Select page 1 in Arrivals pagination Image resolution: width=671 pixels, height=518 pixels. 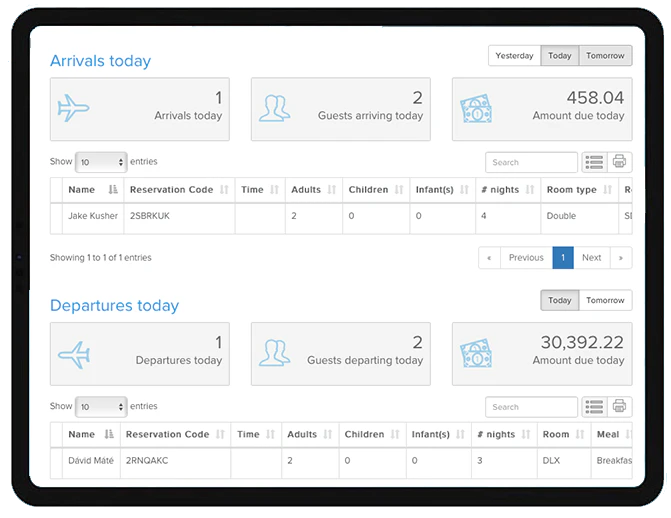coord(563,258)
